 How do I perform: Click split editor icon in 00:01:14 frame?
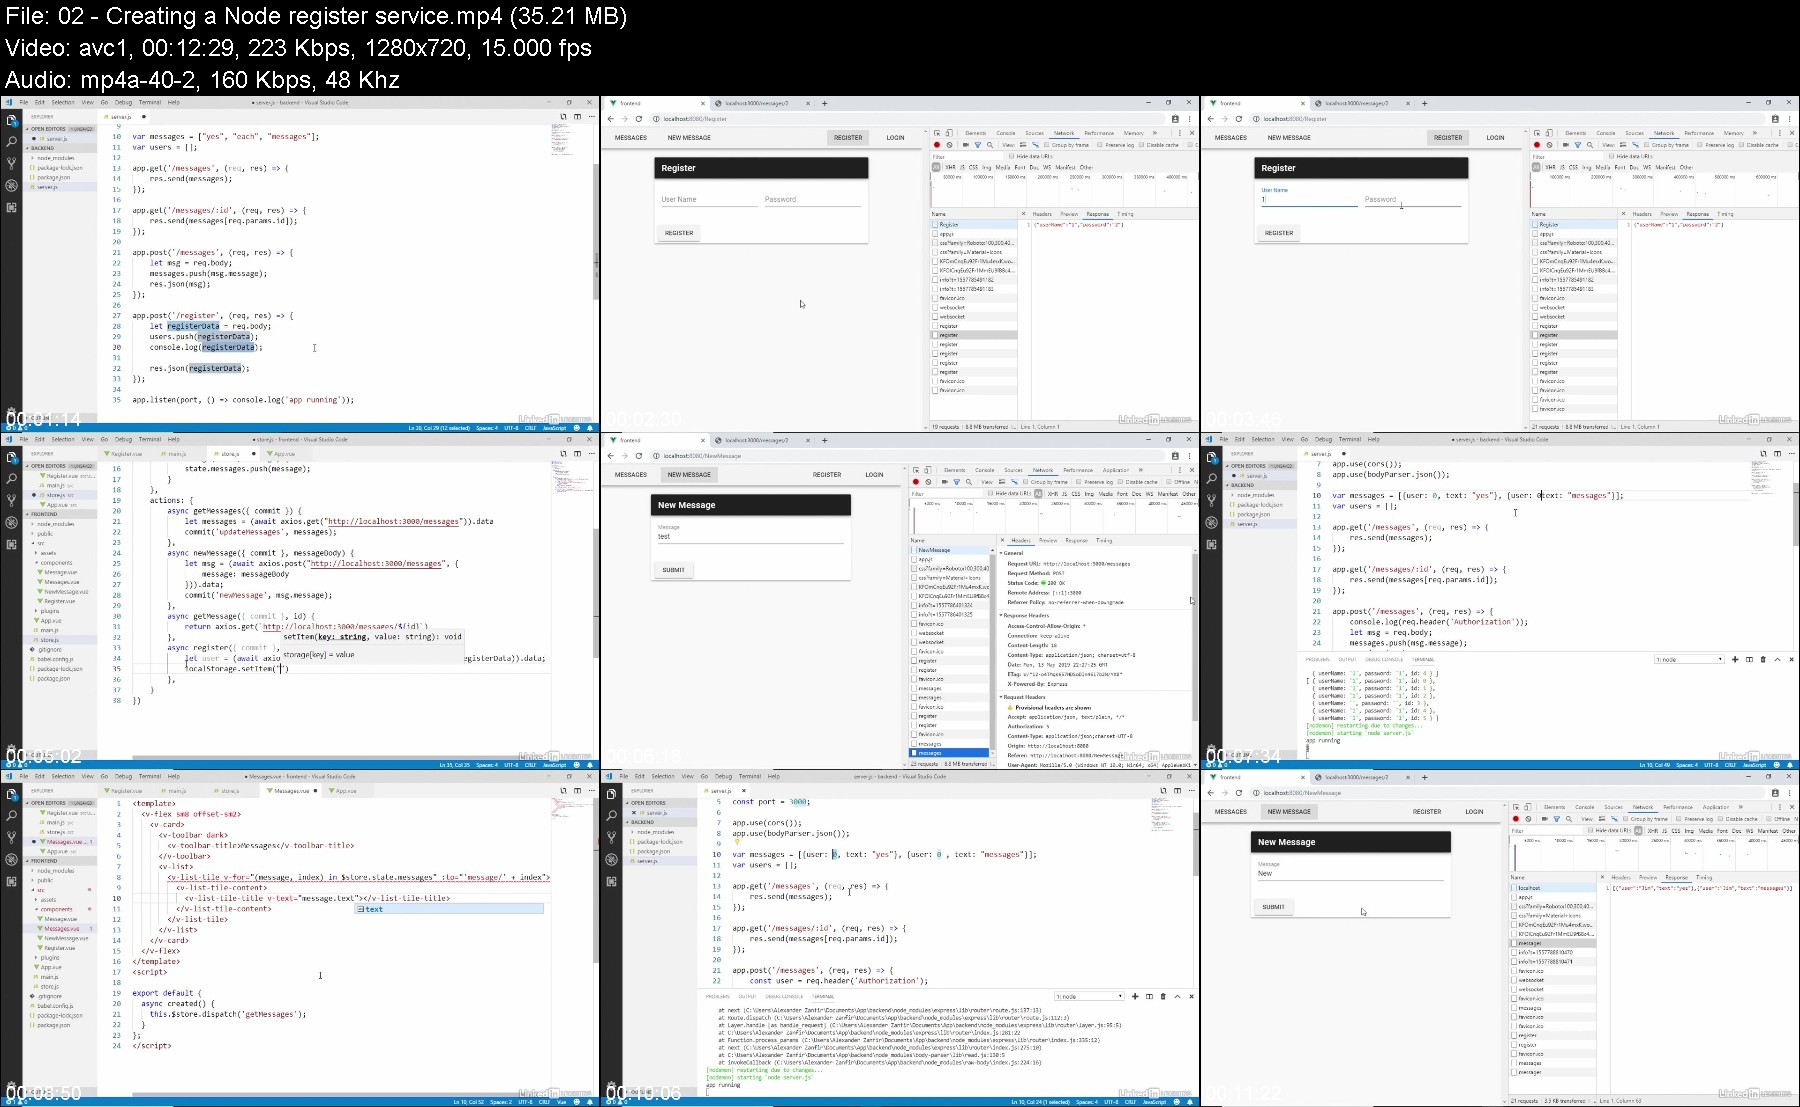577,116
